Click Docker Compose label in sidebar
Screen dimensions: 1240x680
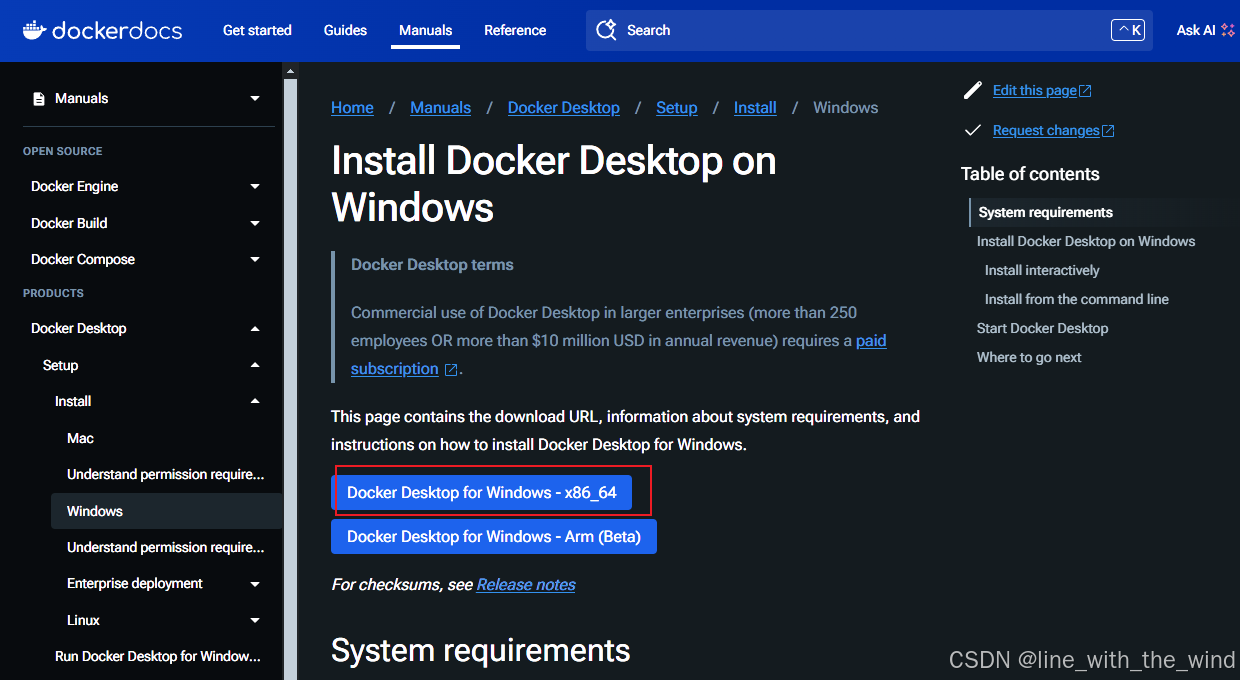point(83,259)
